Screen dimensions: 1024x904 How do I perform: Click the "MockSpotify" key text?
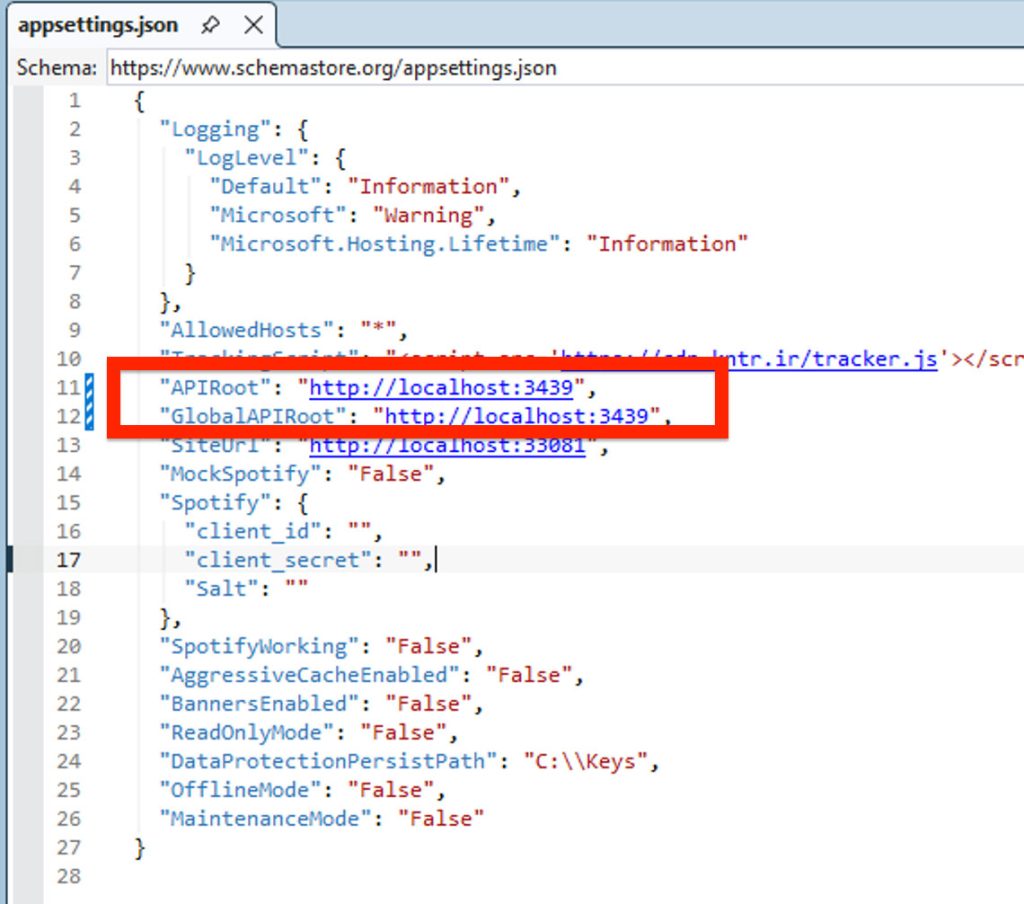coord(240,474)
